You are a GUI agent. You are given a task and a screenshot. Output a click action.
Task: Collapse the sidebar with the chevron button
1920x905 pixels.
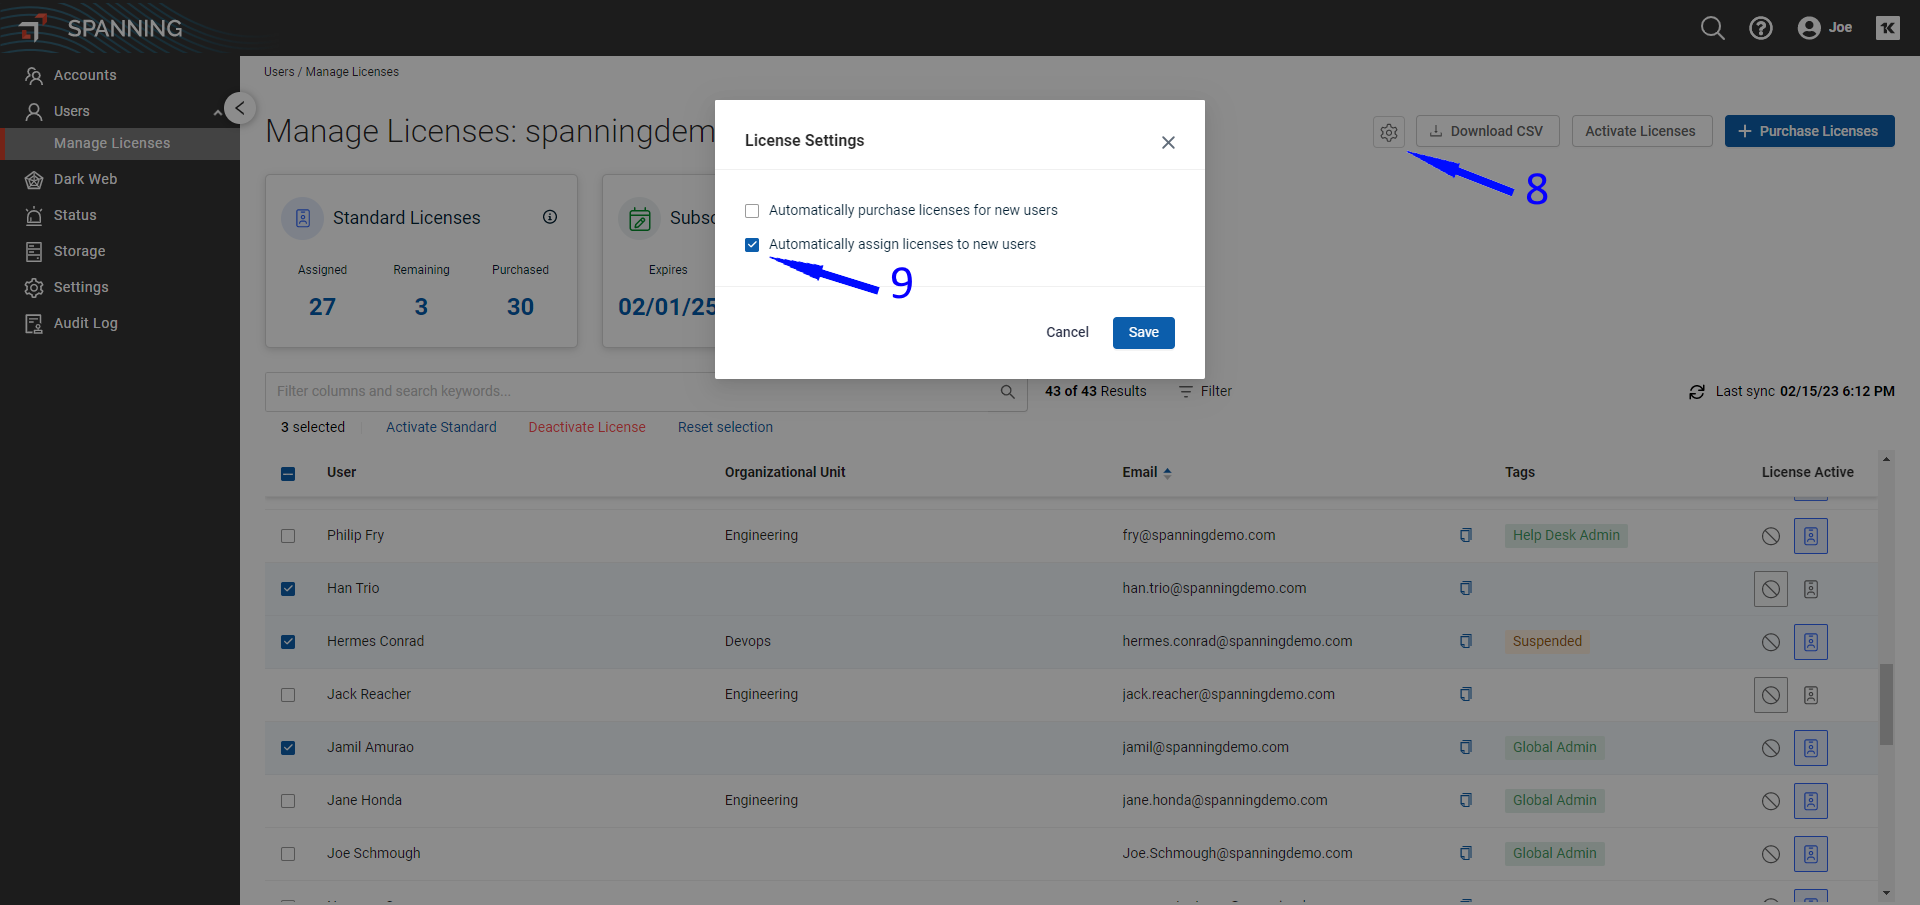[240, 108]
